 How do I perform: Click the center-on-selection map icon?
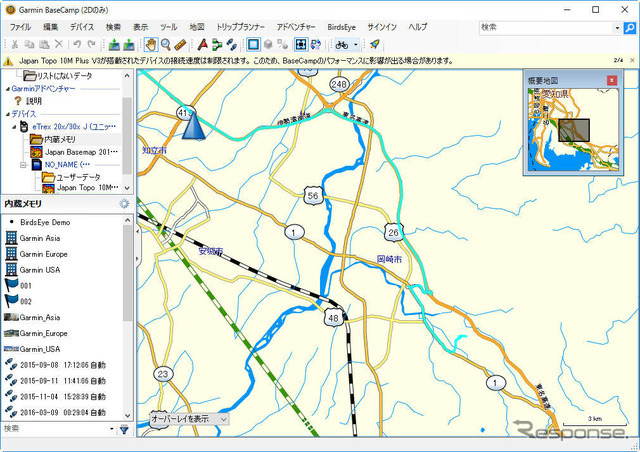point(301,44)
